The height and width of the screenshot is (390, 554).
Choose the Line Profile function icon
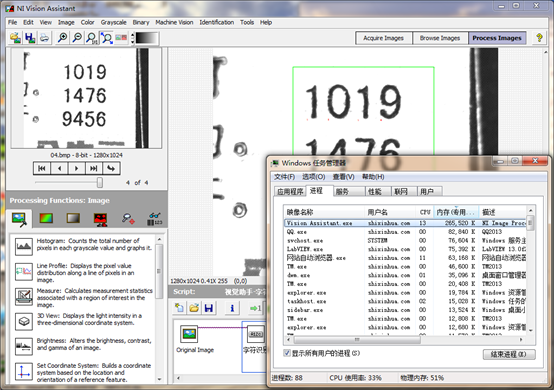click(24, 272)
